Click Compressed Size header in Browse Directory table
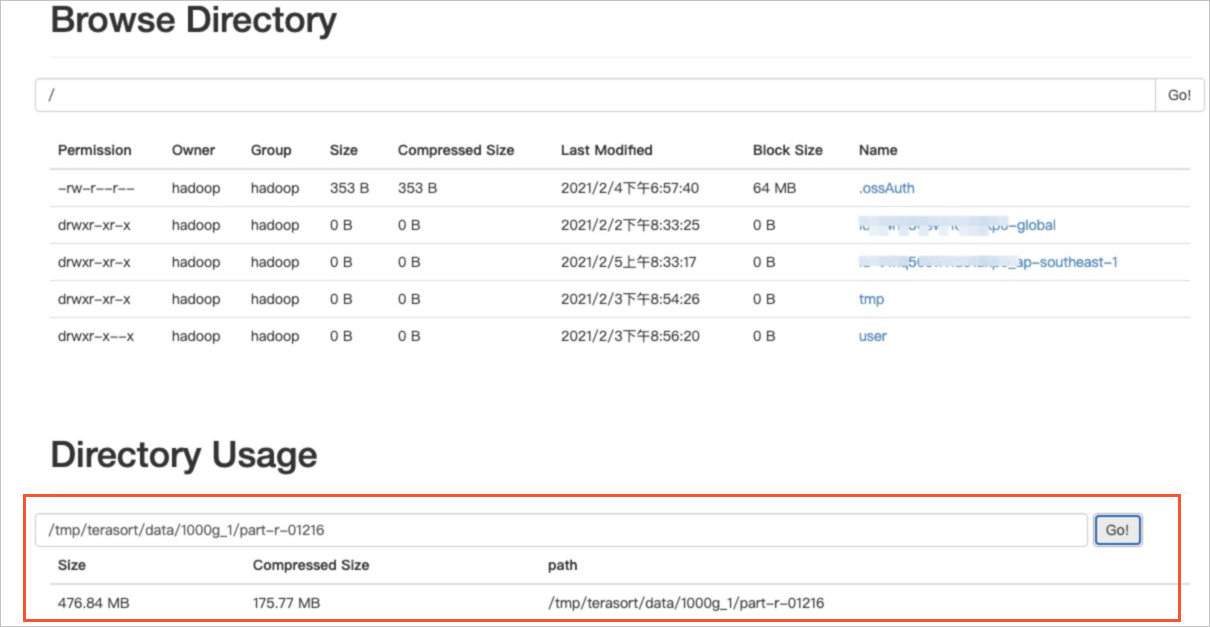Viewport: 1210px width, 627px height. [456, 150]
